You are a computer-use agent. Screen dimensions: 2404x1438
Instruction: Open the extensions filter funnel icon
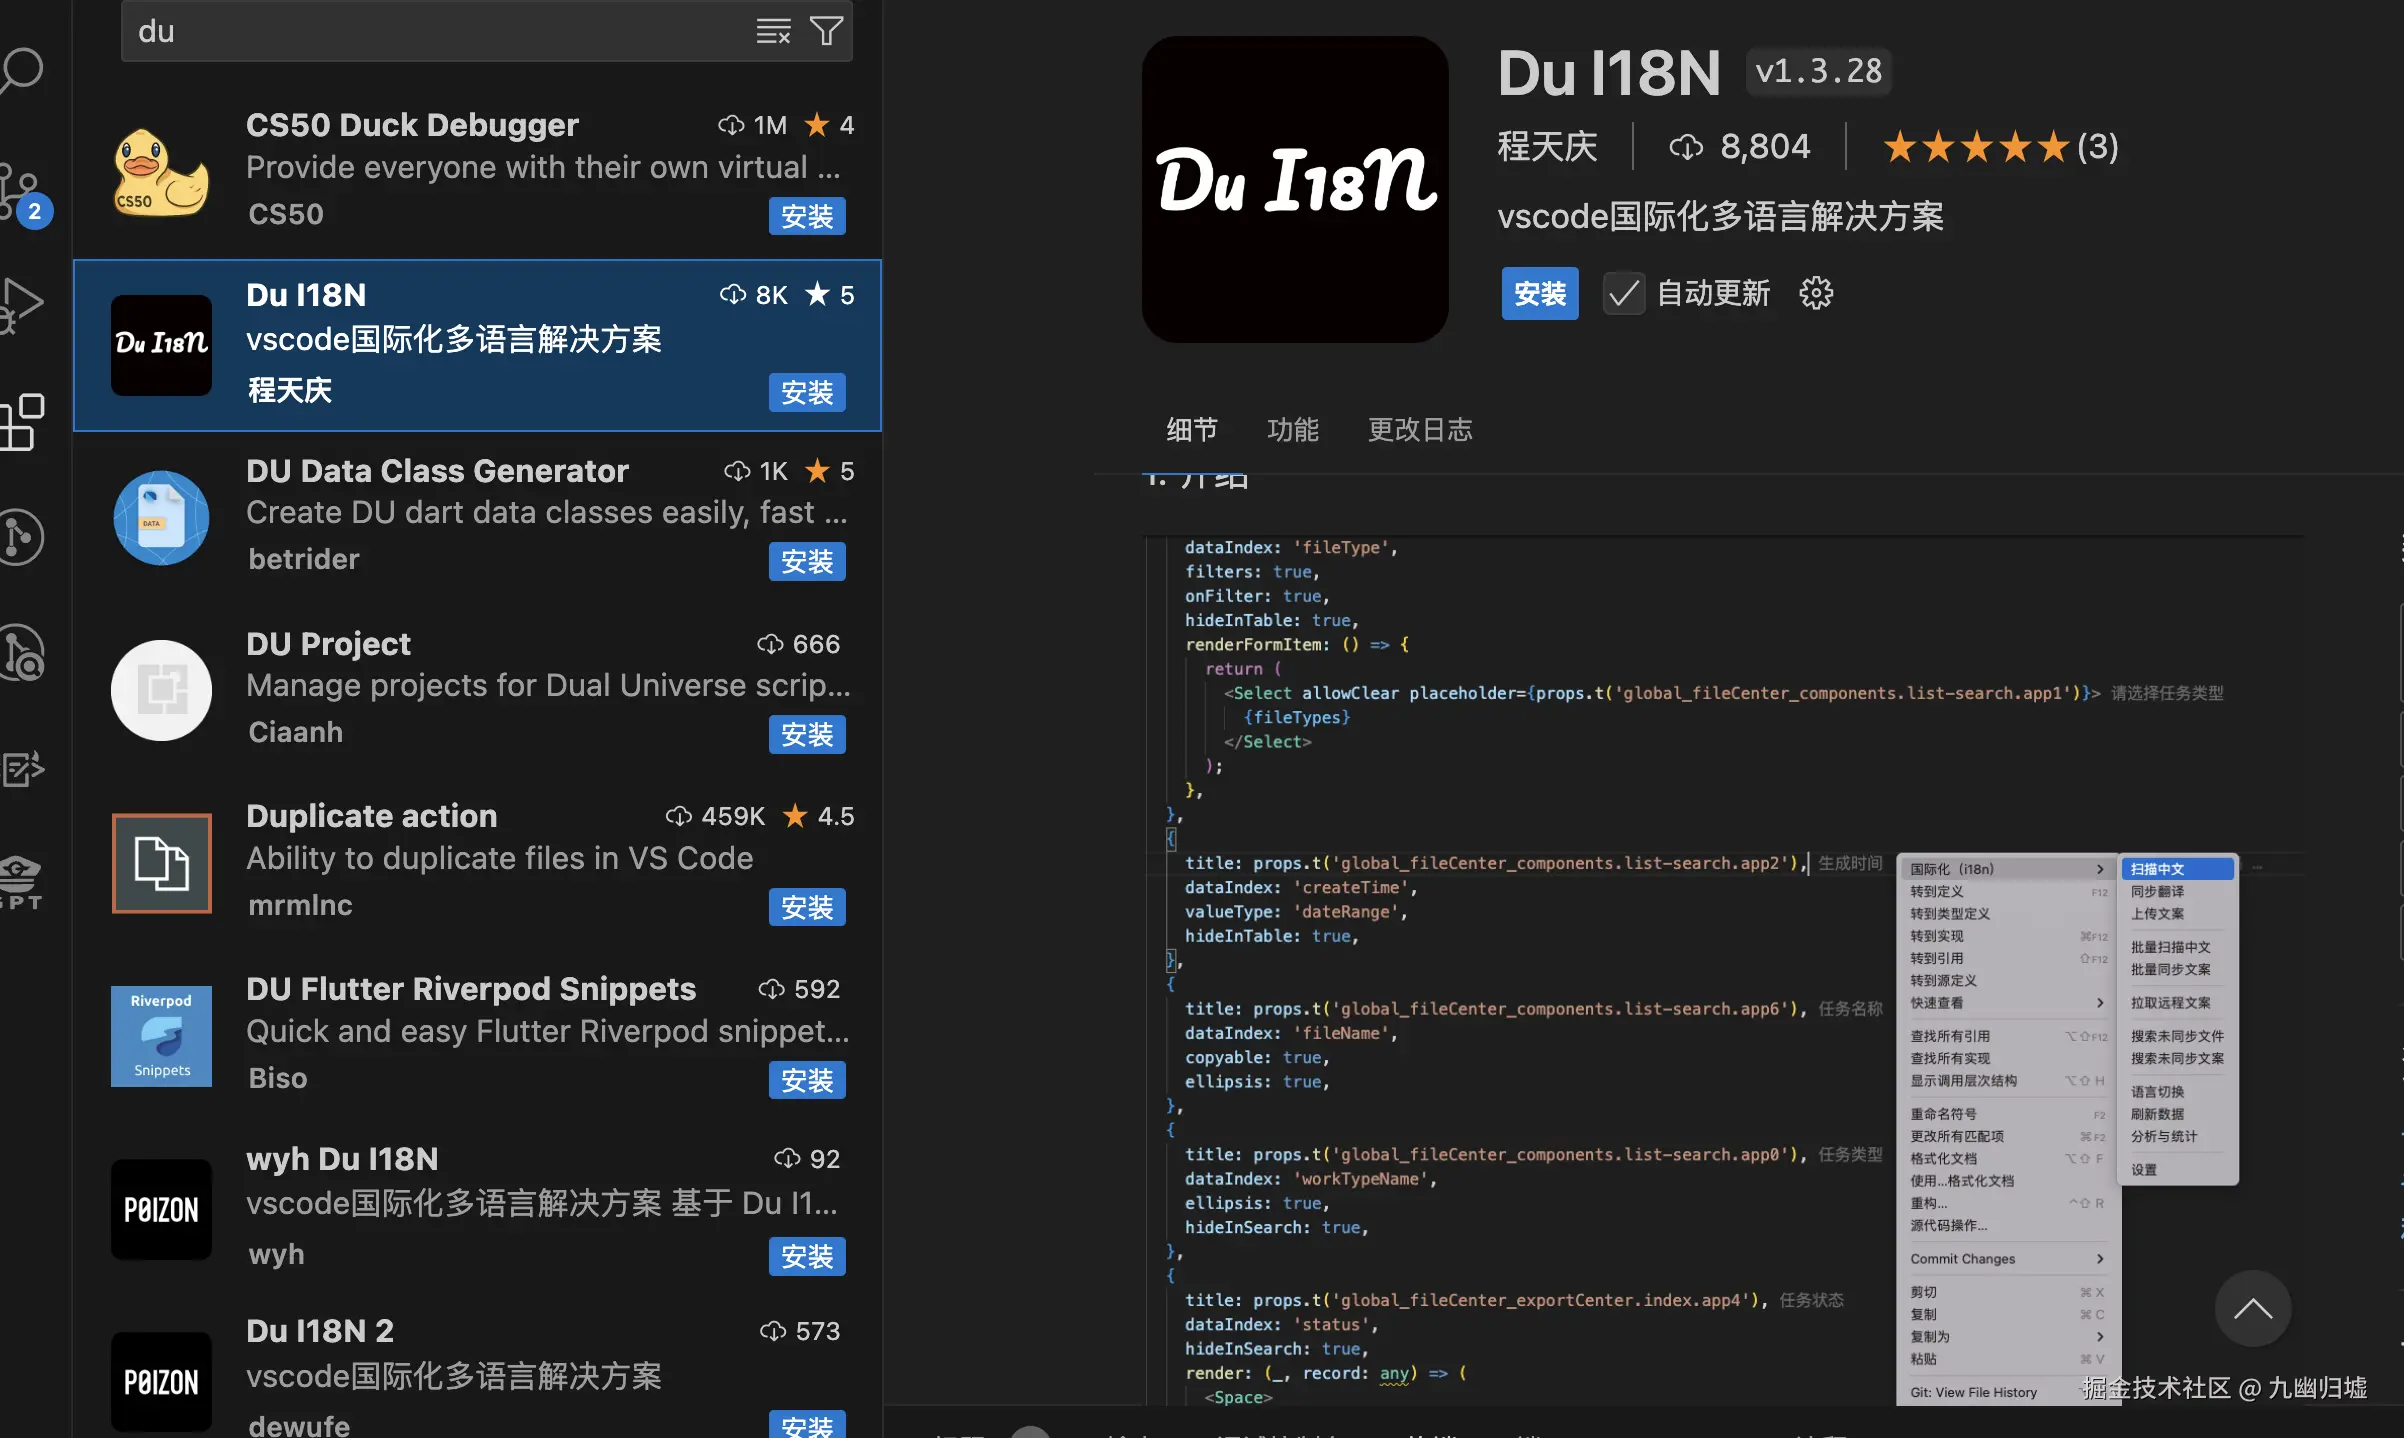(x=826, y=31)
